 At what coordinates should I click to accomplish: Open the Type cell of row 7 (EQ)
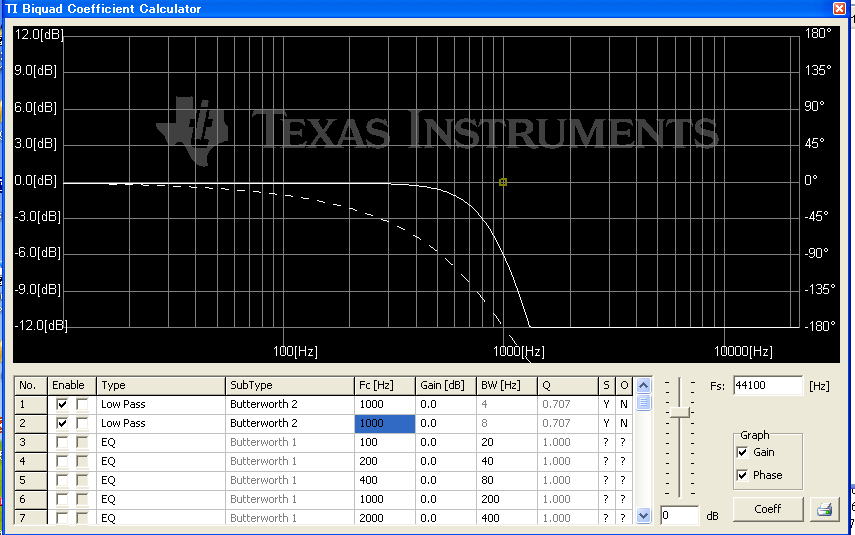161,518
